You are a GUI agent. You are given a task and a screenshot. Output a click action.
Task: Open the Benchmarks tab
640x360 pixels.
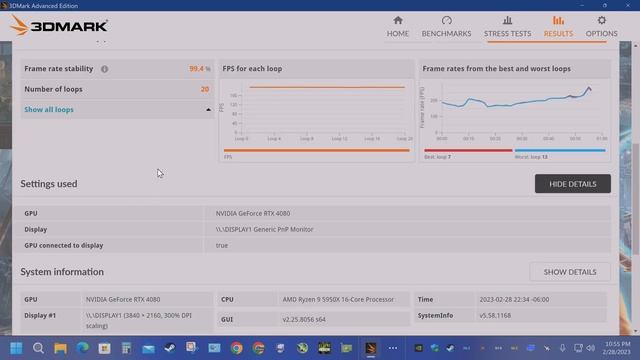coord(446,27)
